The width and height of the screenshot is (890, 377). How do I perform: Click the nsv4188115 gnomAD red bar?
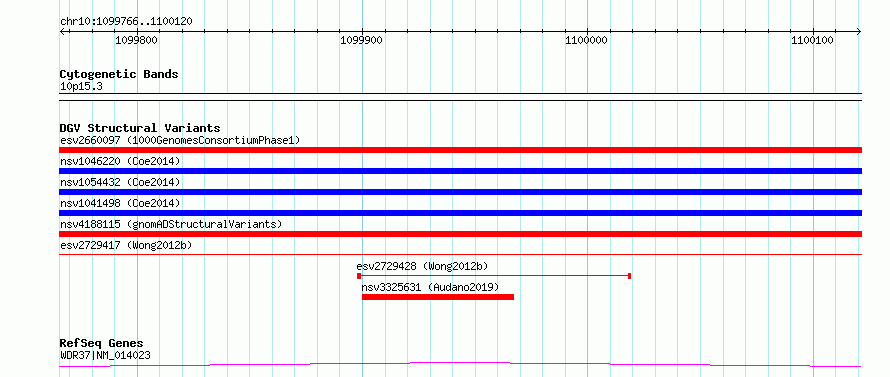pyautogui.click(x=460, y=234)
